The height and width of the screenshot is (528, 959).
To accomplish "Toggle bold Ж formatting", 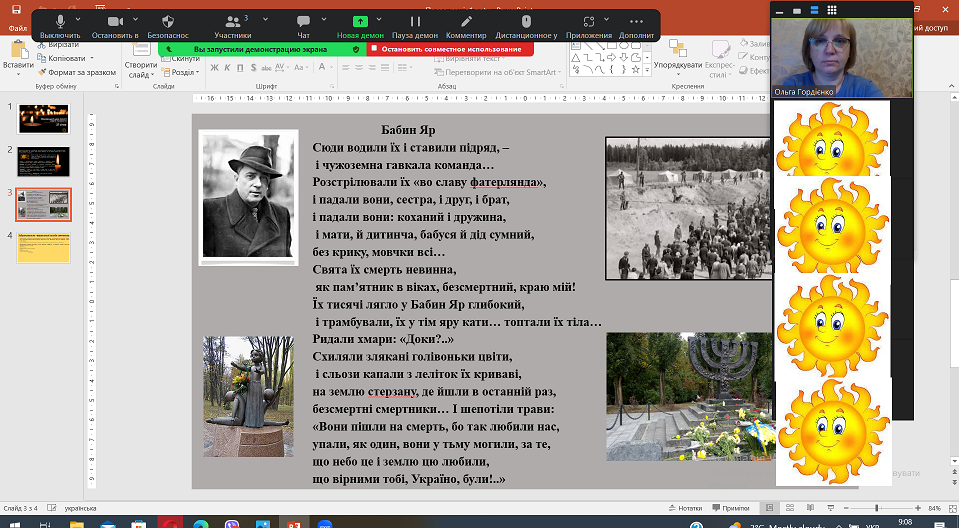I will tap(214, 67).
